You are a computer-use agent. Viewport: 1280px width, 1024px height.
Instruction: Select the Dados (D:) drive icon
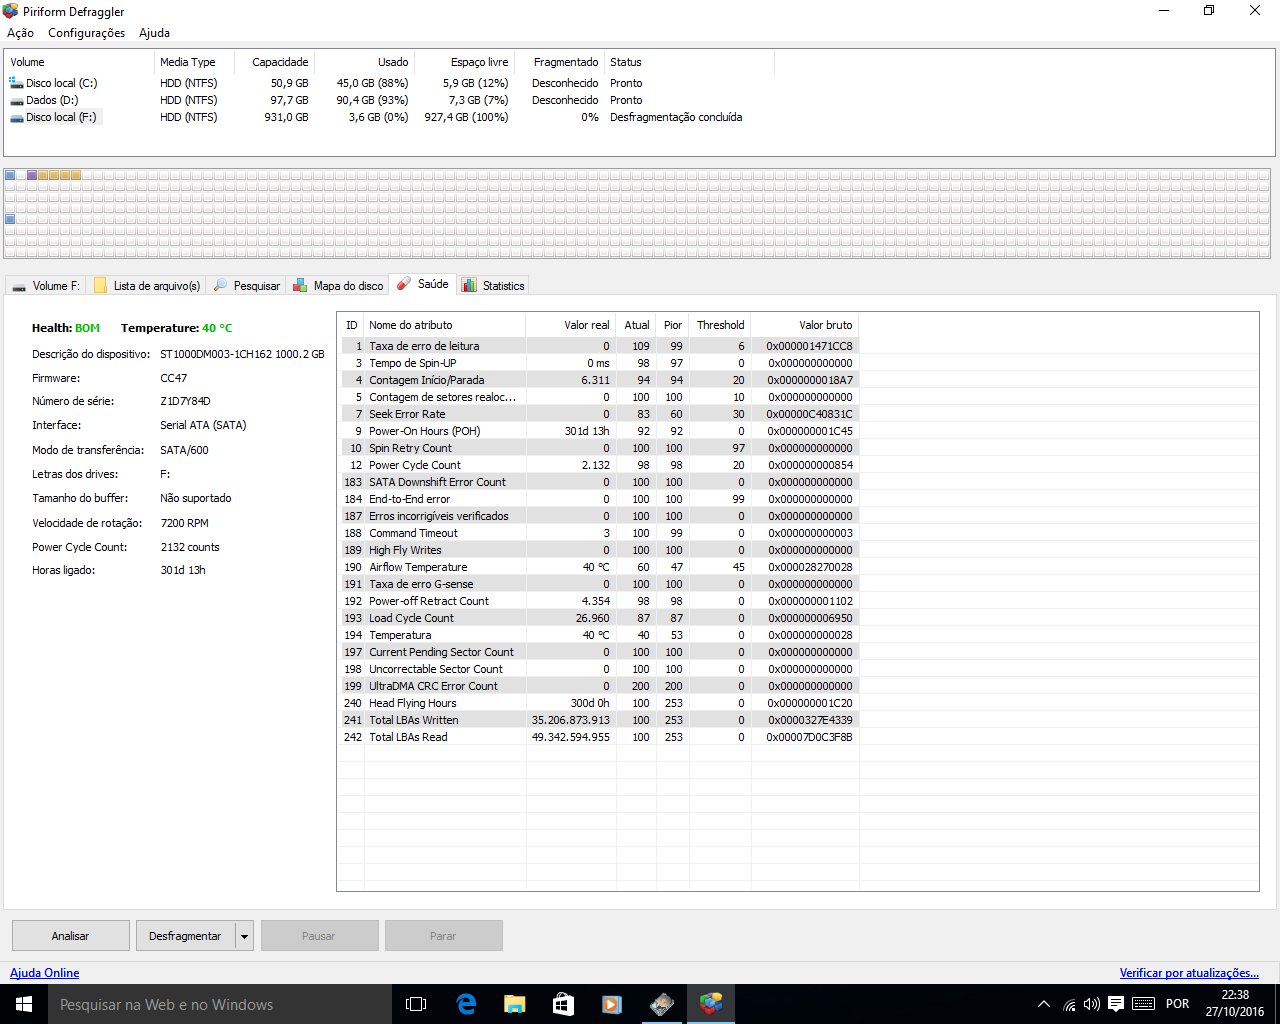(16, 100)
